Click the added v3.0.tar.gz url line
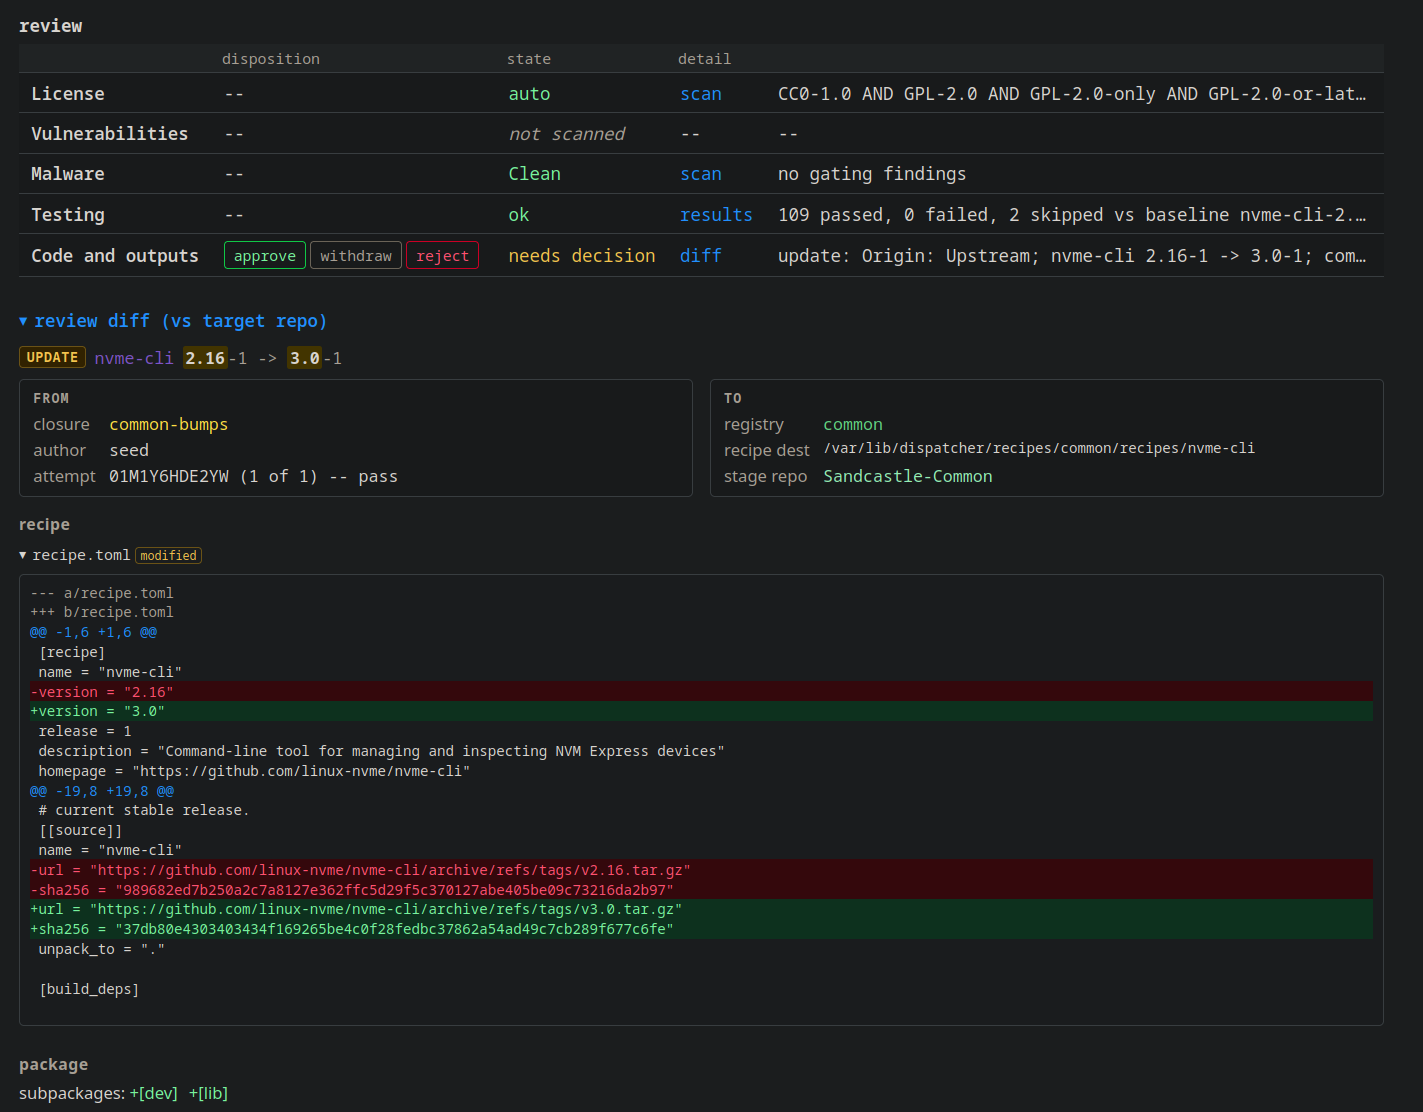Screen dimensions: 1423x1112 (701, 910)
